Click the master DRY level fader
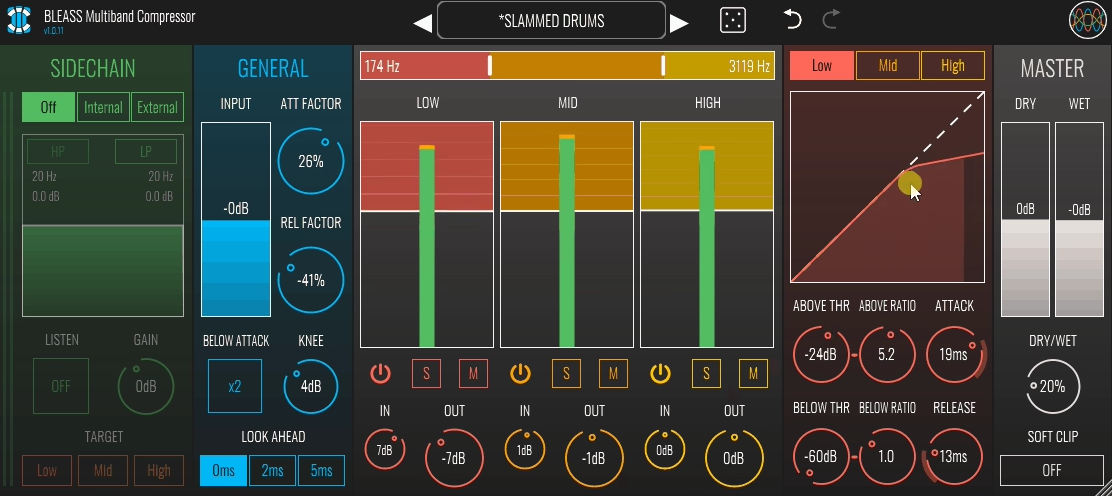This screenshot has width=1112, height=496. (x=1025, y=219)
